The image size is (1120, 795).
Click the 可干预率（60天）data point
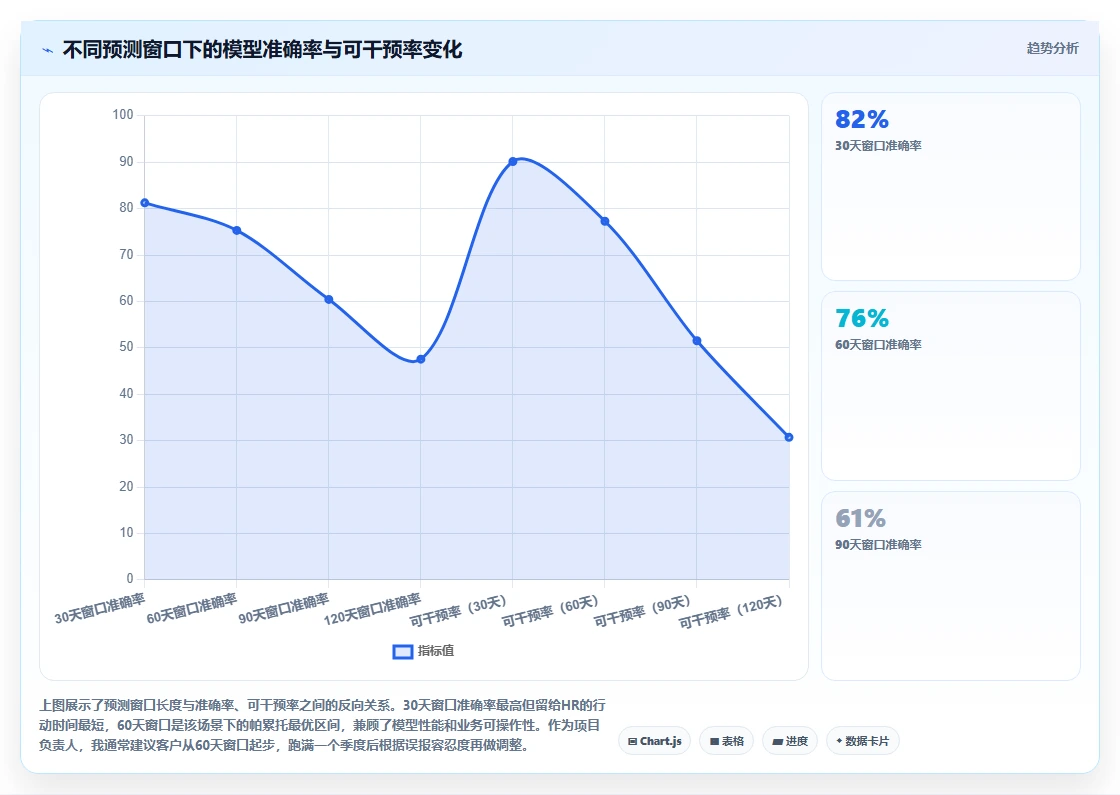tap(605, 221)
